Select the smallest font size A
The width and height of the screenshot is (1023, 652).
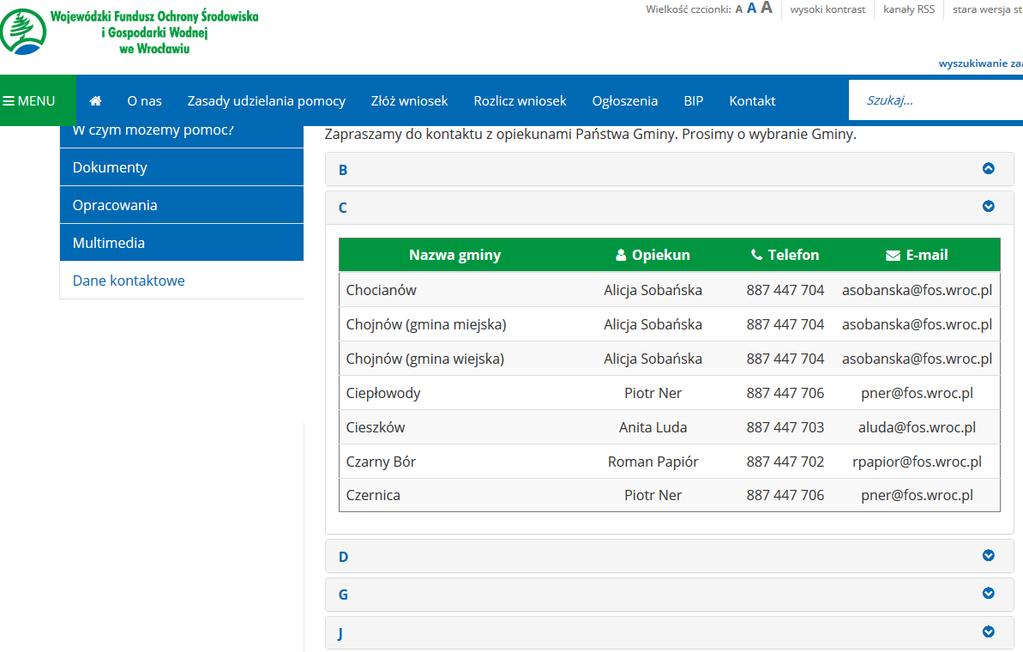(x=739, y=10)
